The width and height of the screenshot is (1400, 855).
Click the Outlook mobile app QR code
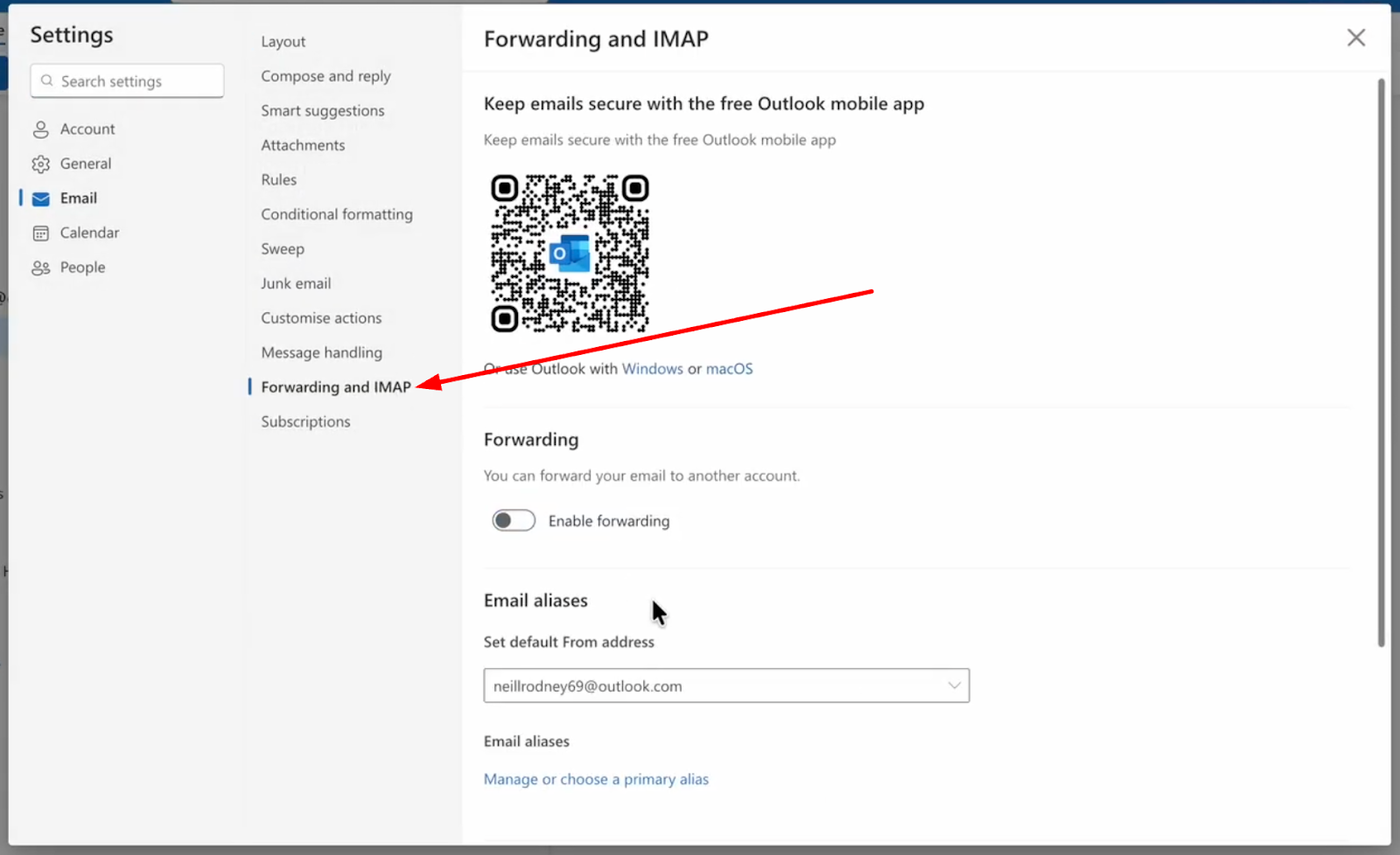click(570, 253)
